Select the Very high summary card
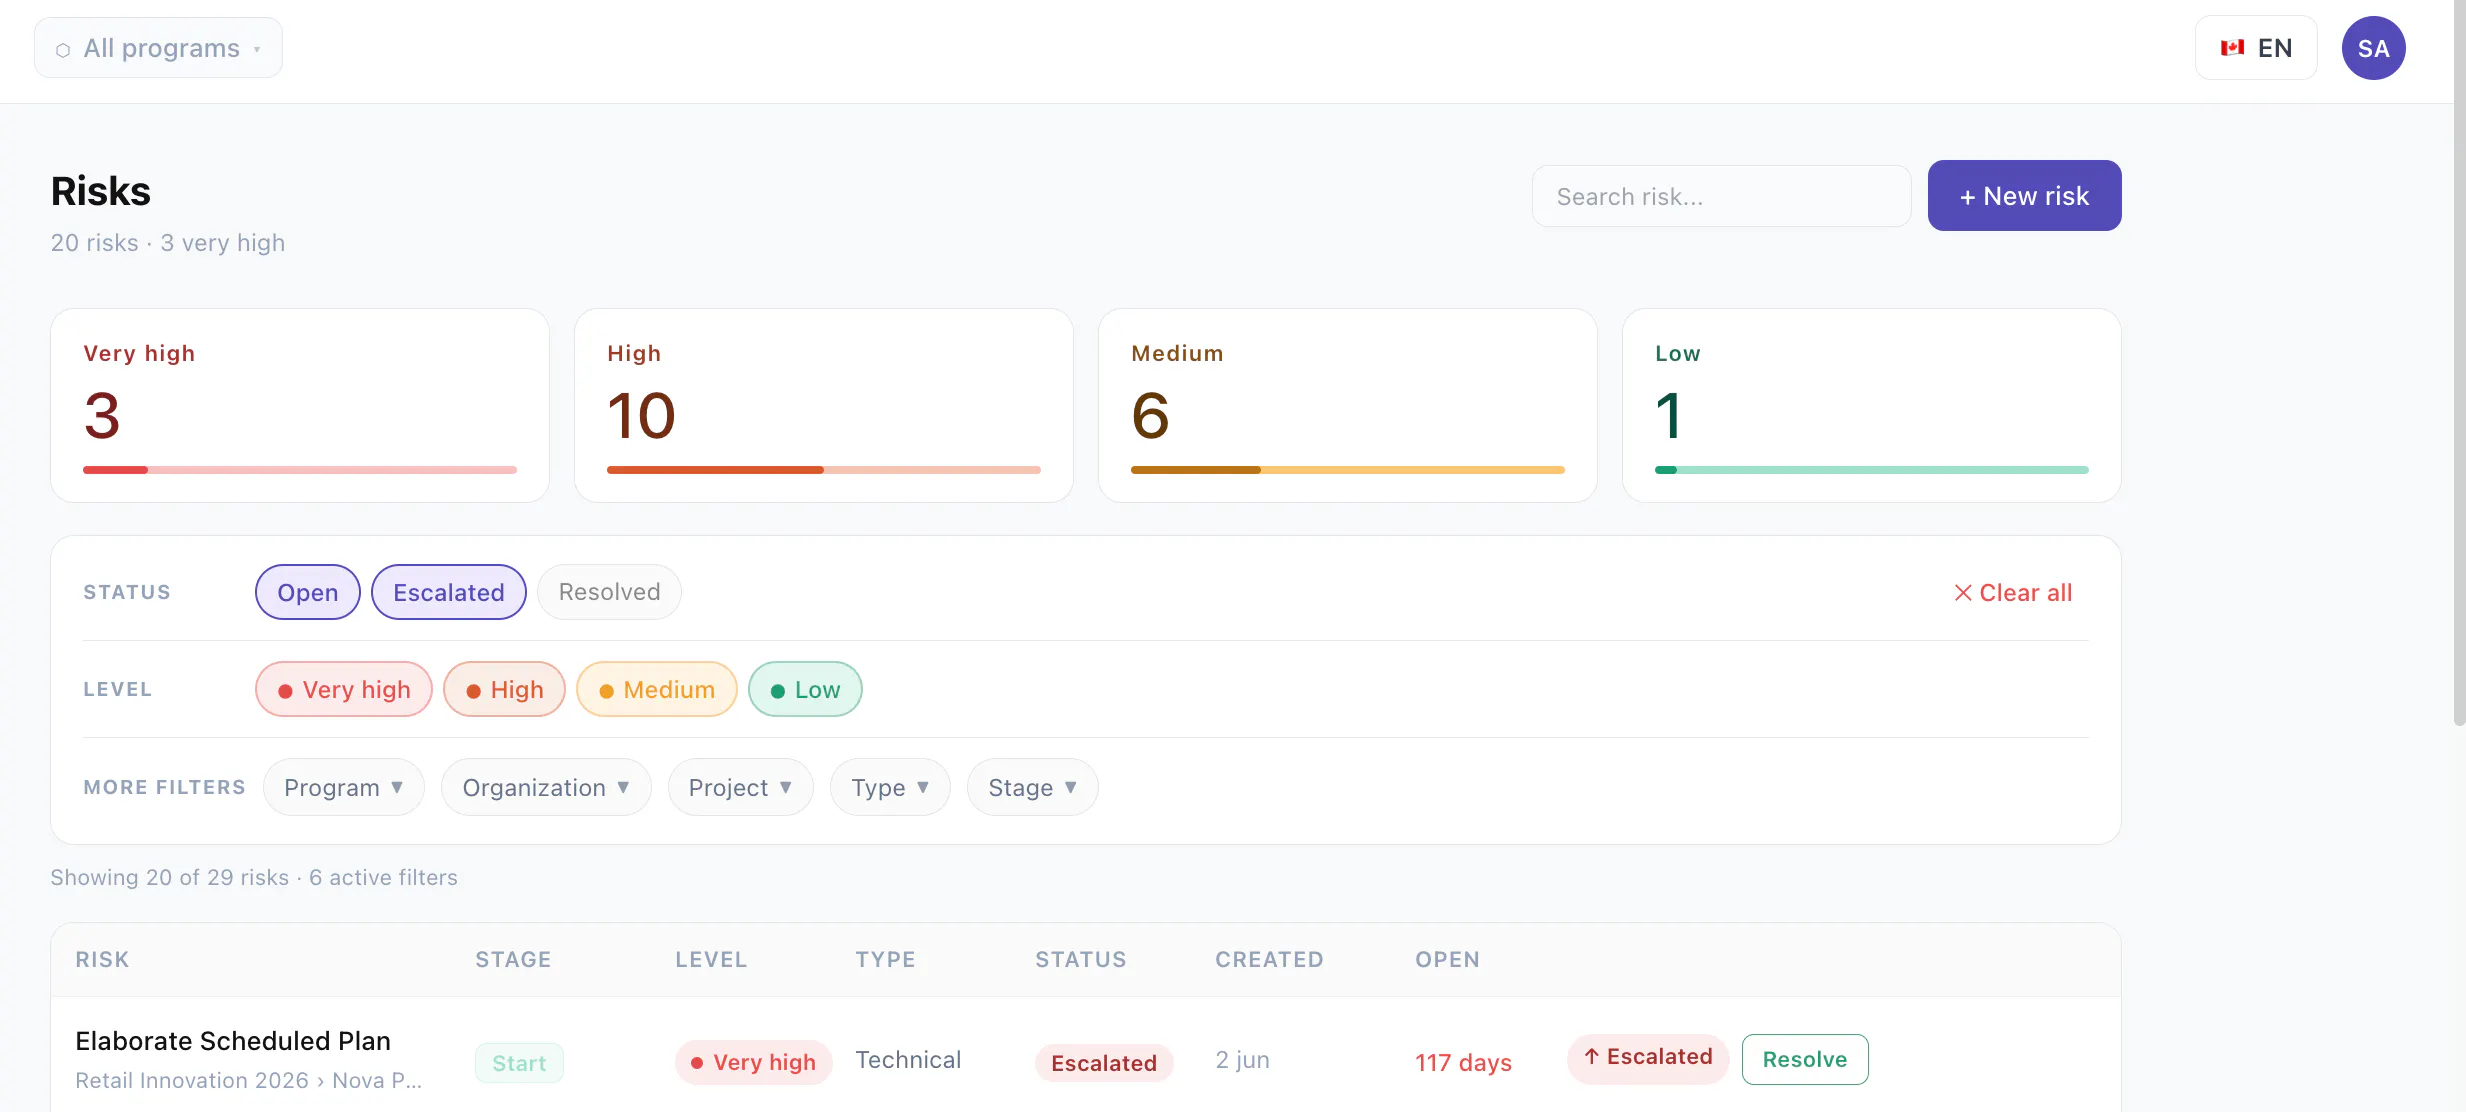The width and height of the screenshot is (2466, 1112). [x=300, y=405]
